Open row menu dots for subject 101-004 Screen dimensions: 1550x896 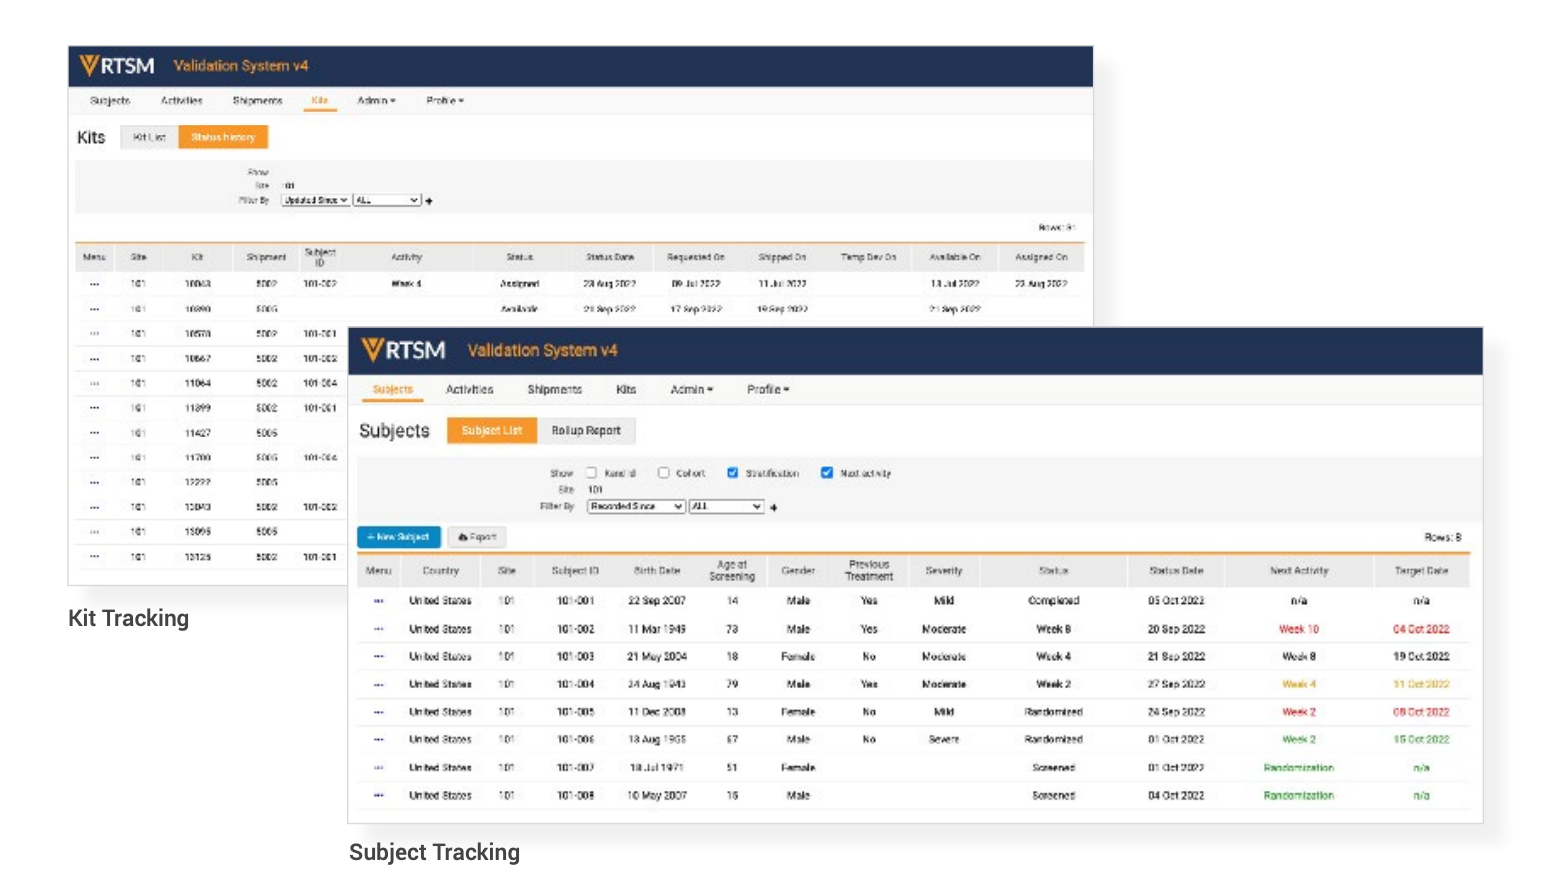pos(378,684)
